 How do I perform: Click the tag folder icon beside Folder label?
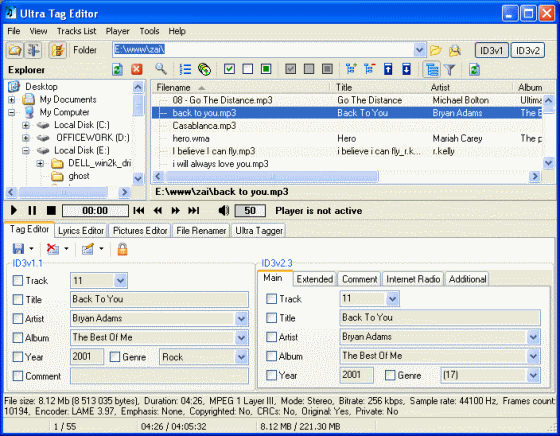(58, 50)
